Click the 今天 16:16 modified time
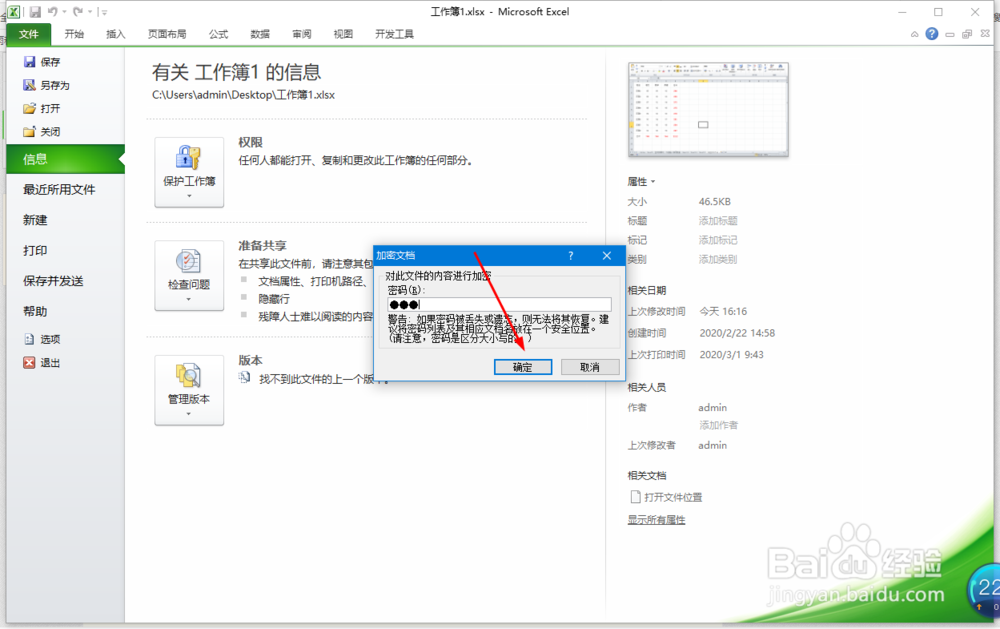 coord(723,311)
